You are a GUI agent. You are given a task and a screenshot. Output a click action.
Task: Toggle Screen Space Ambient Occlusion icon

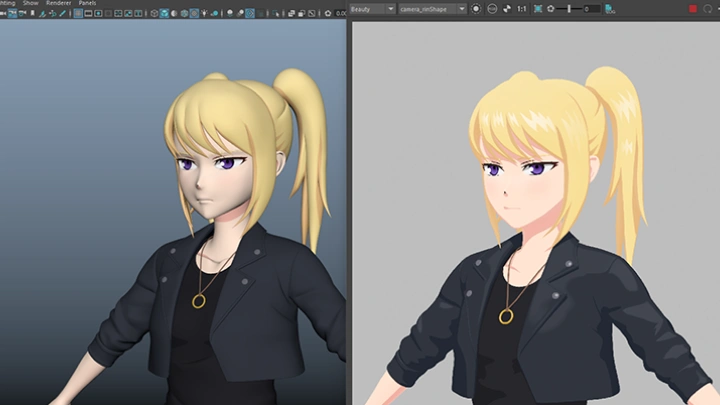click(x=230, y=13)
